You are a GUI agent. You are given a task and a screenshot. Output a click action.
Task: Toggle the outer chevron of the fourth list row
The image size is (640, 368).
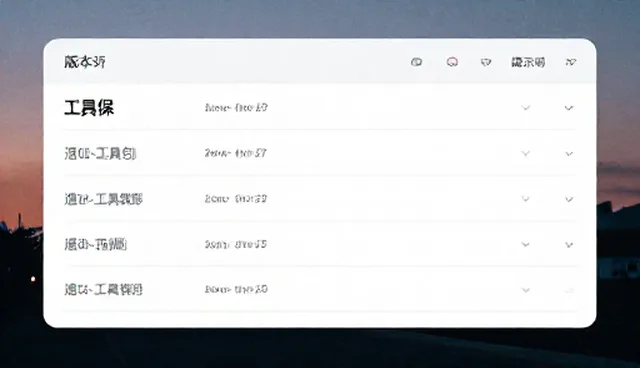pyautogui.click(x=569, y=244)
